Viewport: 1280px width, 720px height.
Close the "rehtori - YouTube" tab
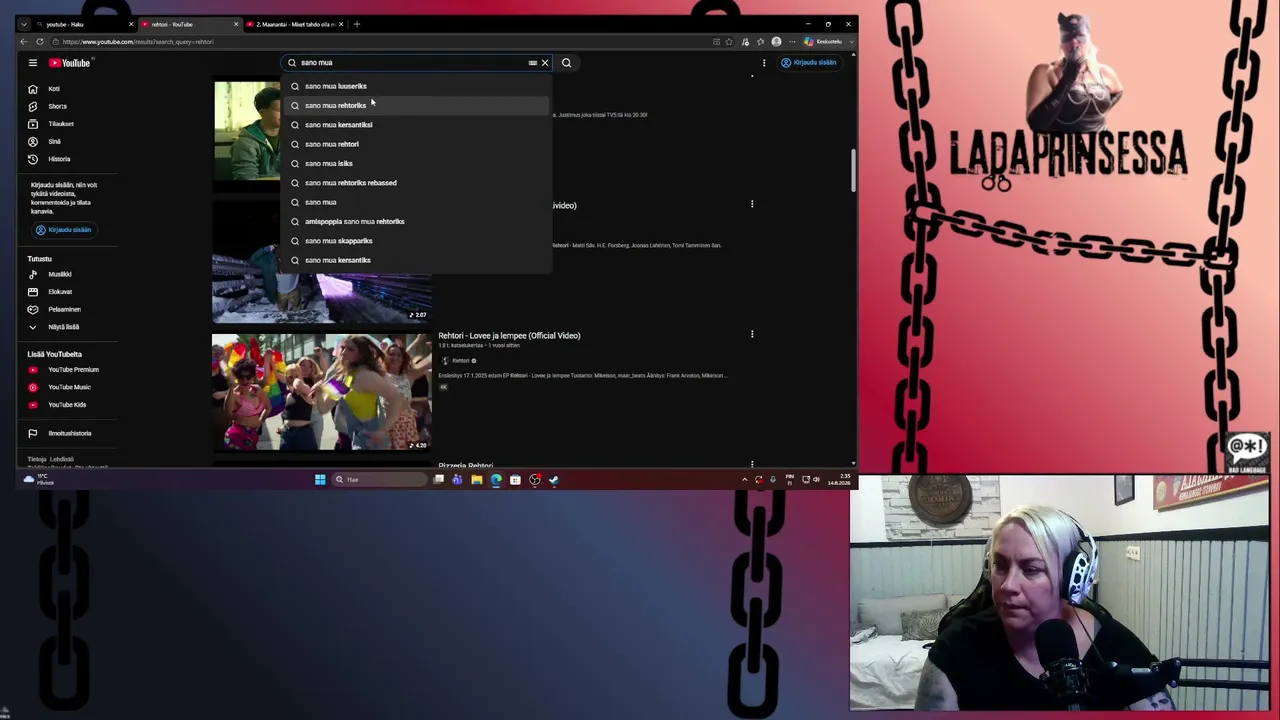(x=236, y=24)
